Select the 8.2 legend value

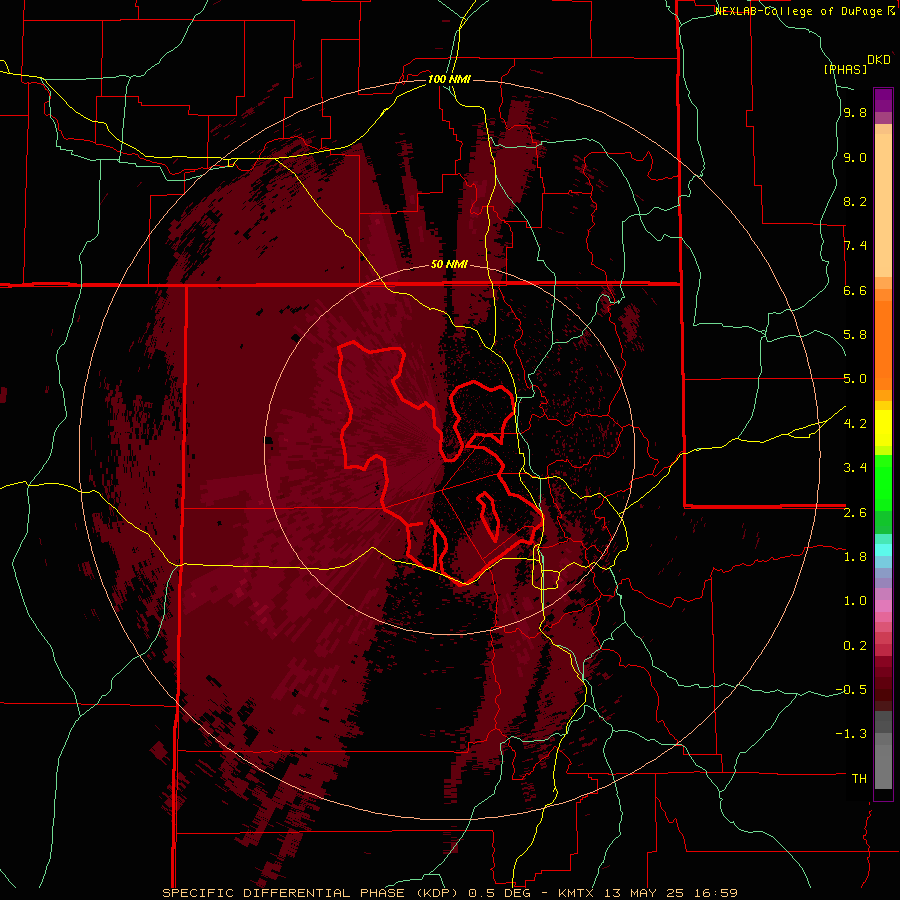(x=855, y=201)
